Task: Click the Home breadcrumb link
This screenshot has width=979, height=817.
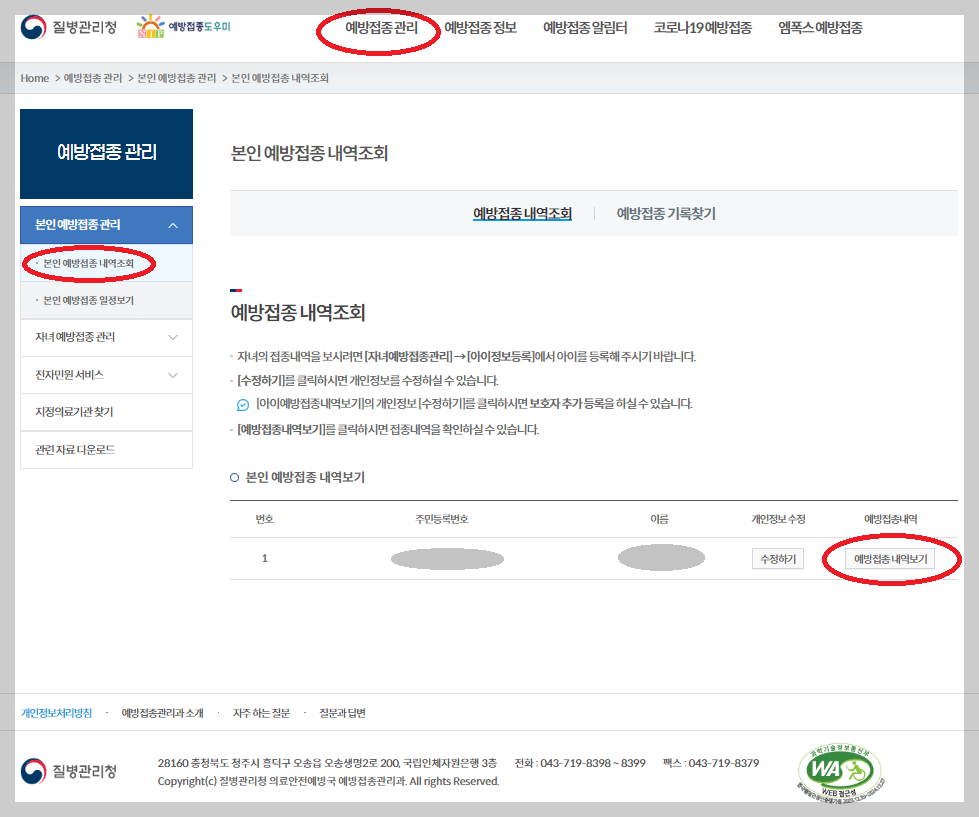Action: coord(35,75)
